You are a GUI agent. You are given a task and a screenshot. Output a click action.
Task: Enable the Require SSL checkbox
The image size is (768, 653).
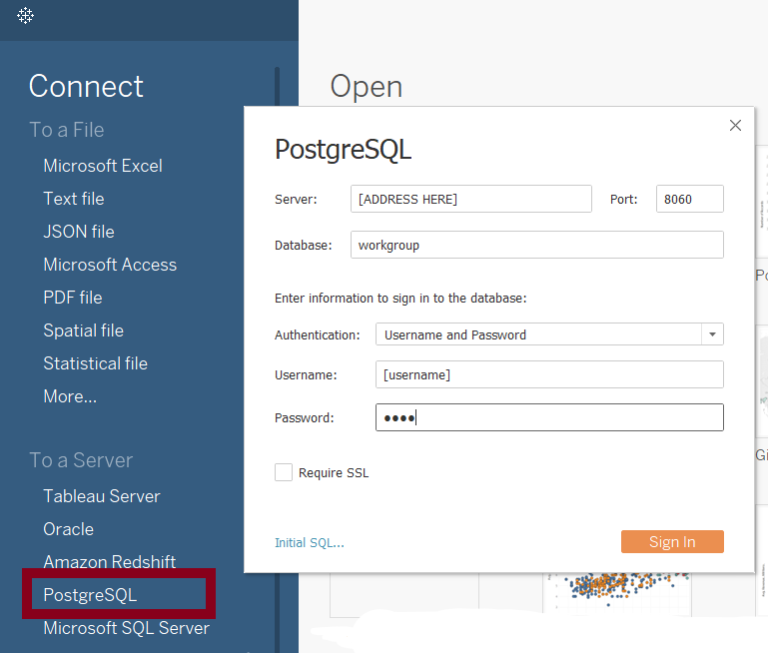click(284, 473)
